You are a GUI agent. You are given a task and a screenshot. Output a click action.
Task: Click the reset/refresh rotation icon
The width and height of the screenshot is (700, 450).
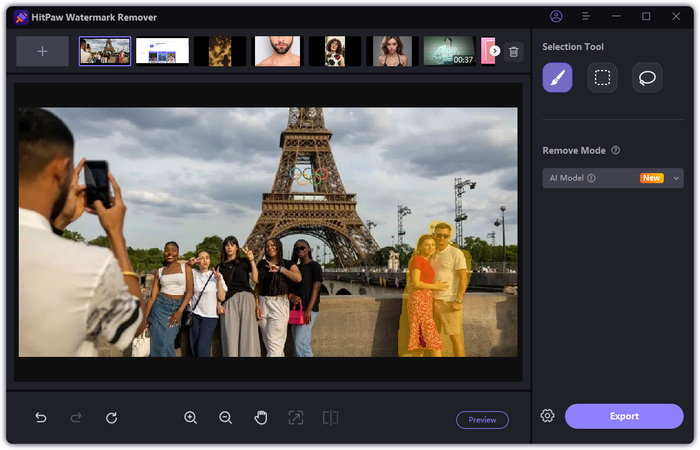coord(111,418)
